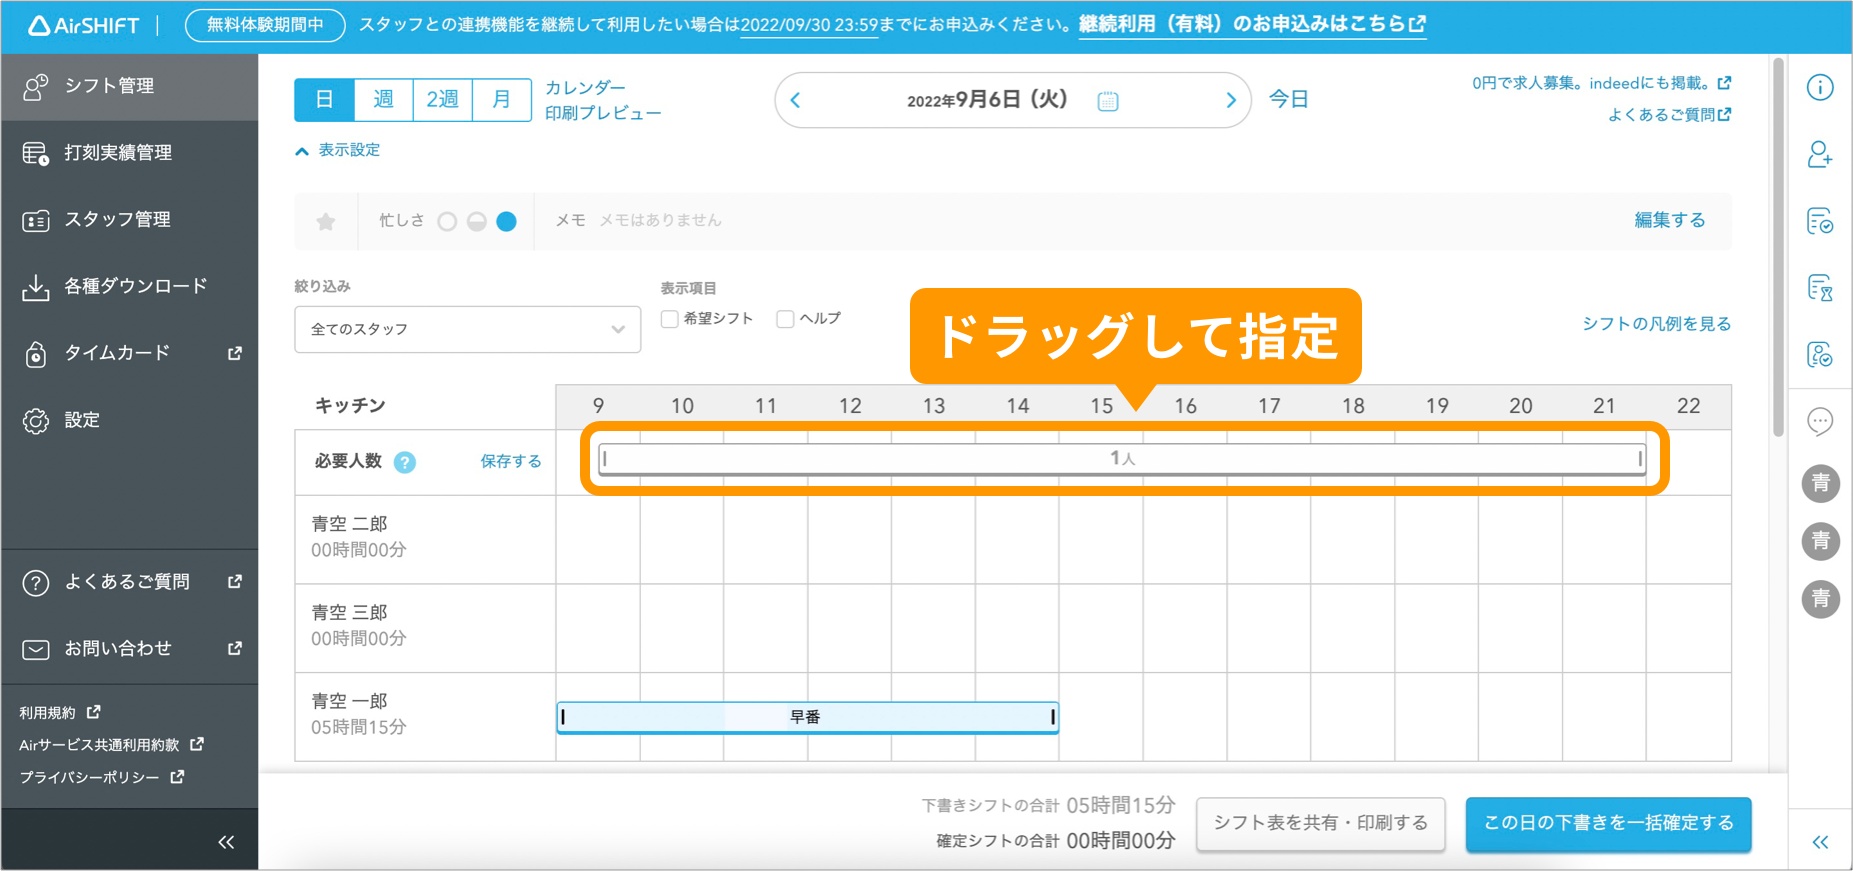Collapse 表示設定 section
Screen dimensions: 1853x871
click(338, 150)
